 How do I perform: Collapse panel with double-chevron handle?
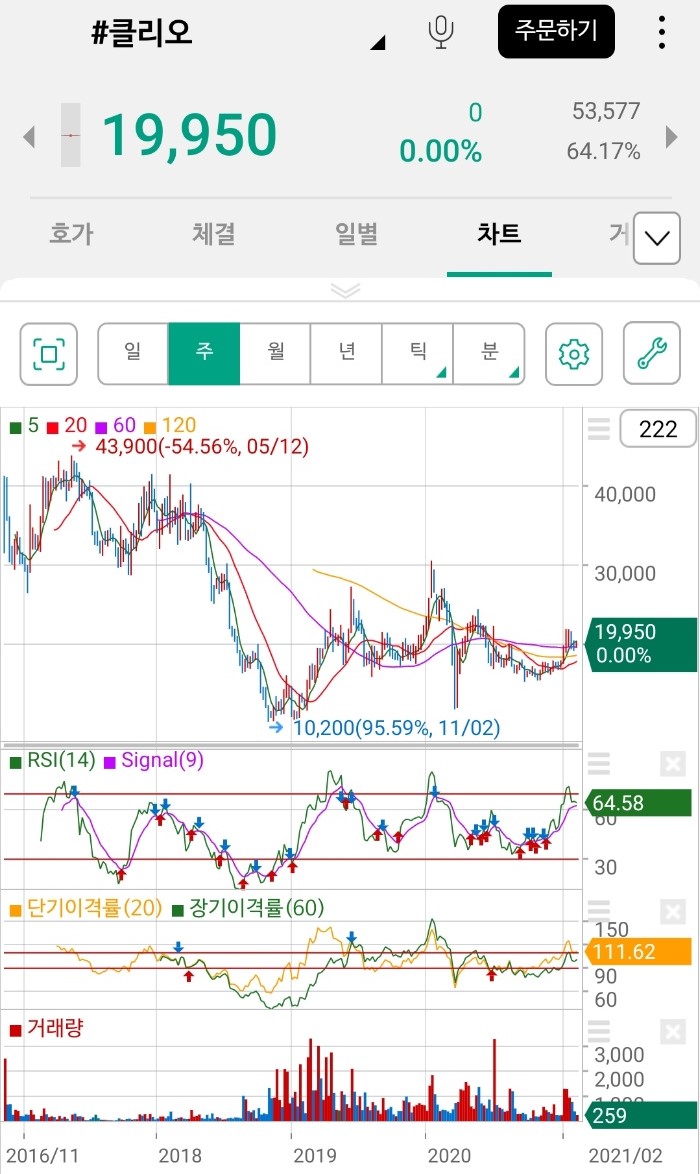[345, 290]
